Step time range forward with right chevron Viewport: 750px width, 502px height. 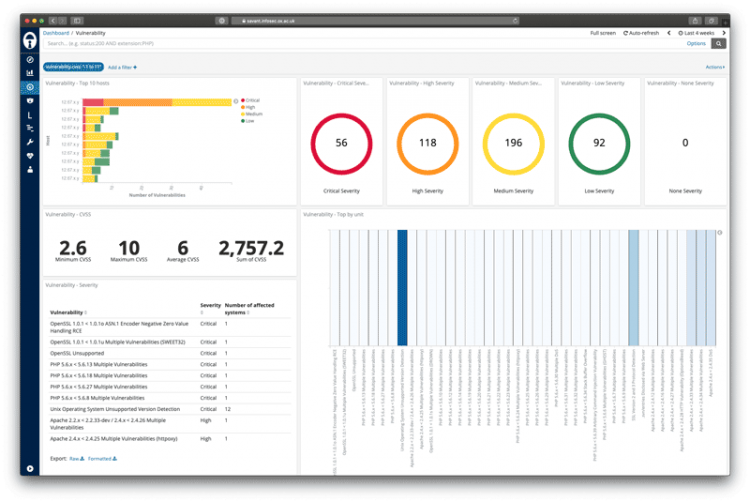coord(724,33)
